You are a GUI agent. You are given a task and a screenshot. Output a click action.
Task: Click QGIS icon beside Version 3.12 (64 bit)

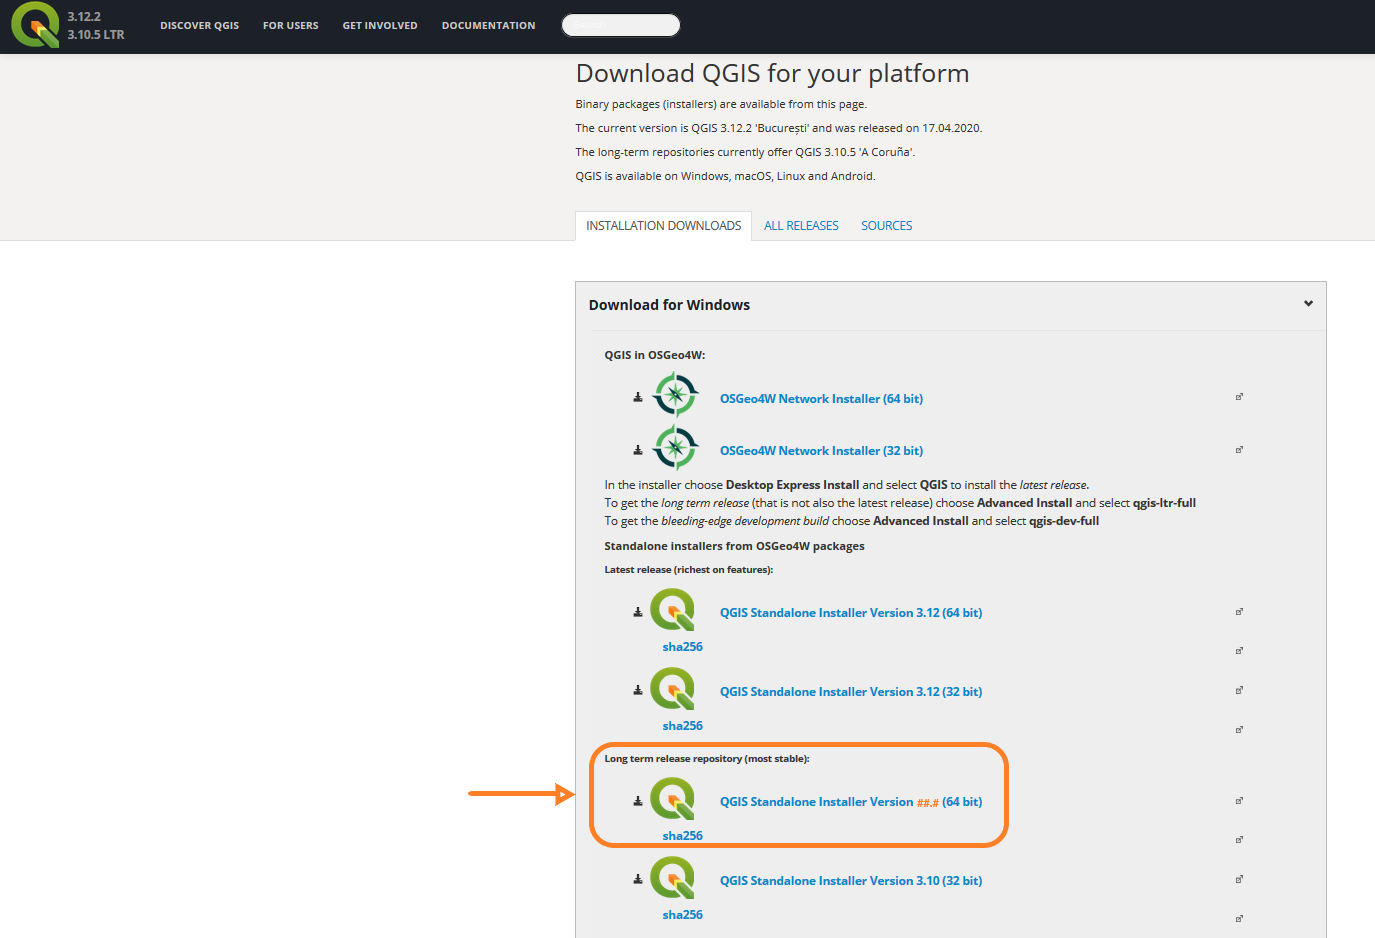[673, 610]
